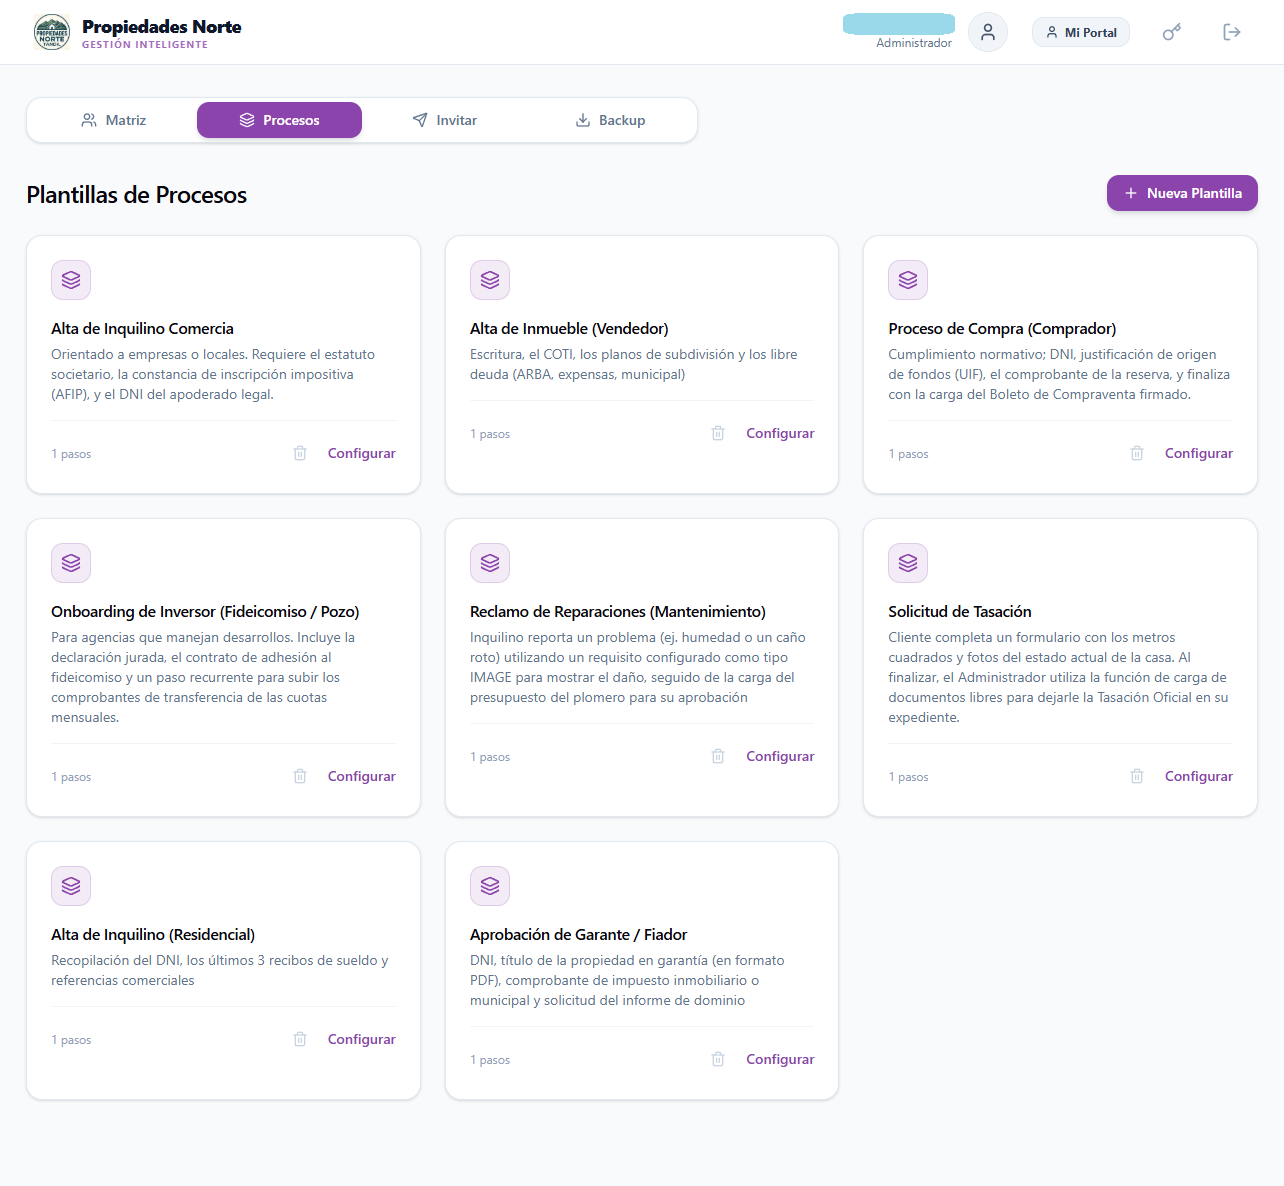Click layers icon on Solicitud de Tasación card

[908, 563]
